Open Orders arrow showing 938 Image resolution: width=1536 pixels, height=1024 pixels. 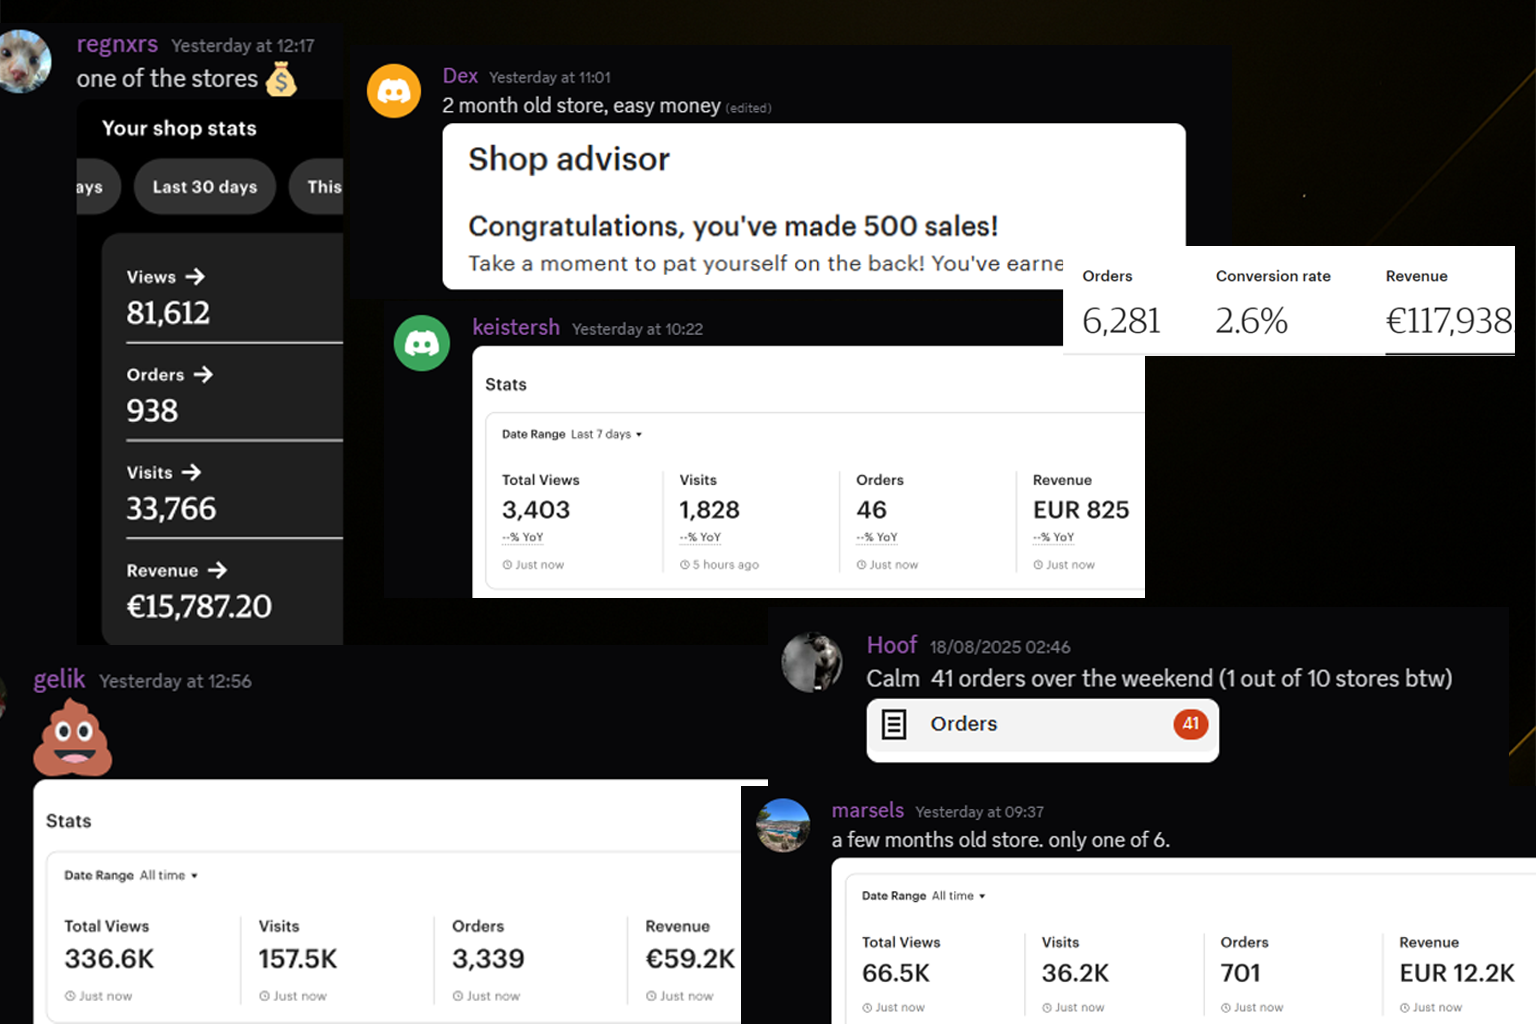click(203, 374)
